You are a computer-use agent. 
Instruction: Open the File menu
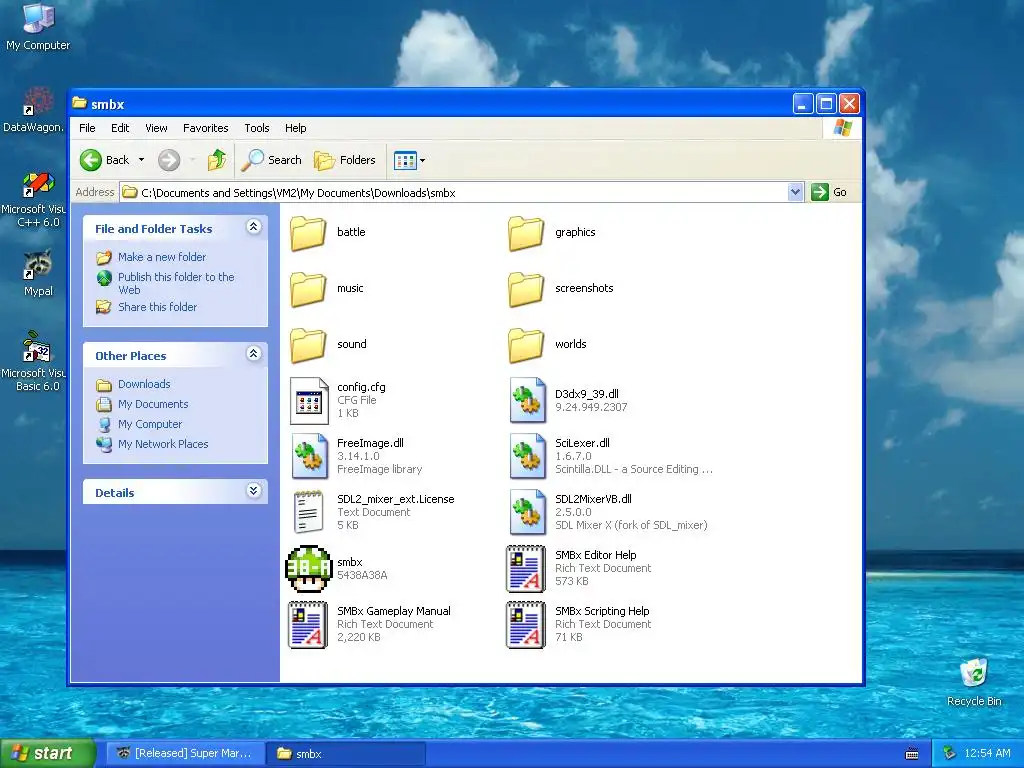pos(87,128)
